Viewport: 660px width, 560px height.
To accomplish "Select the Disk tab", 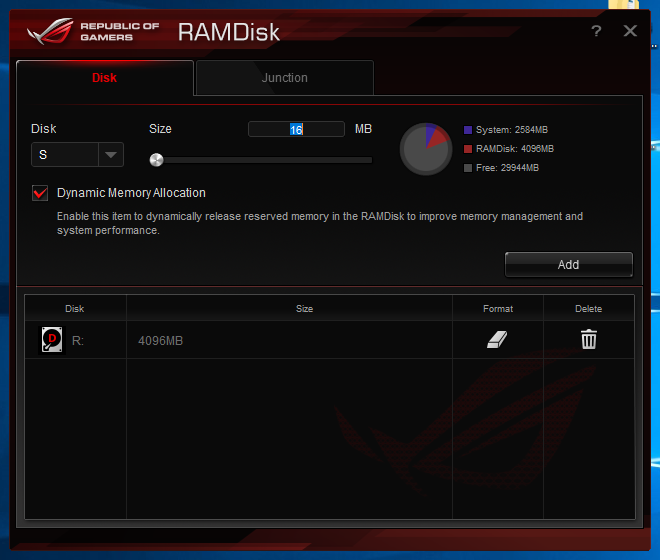I will pyautogui.click(x=105, y=78).
